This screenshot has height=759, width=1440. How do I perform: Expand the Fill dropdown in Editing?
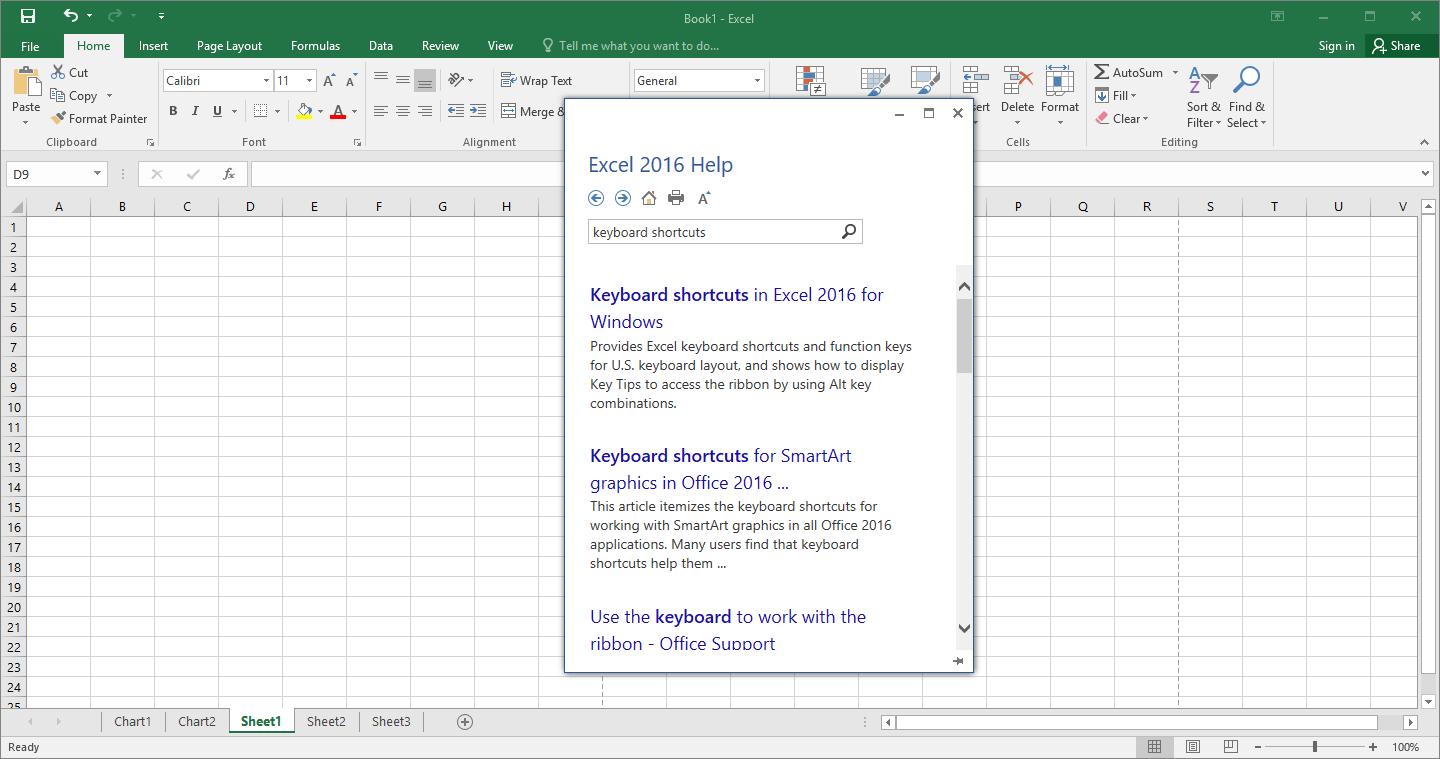(1133, 96)
